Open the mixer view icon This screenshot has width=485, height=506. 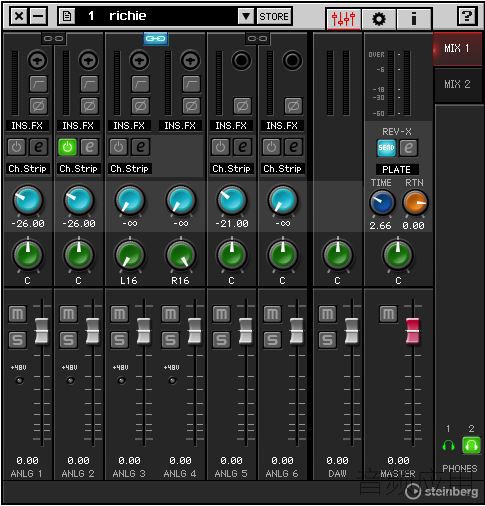[344, 19]
